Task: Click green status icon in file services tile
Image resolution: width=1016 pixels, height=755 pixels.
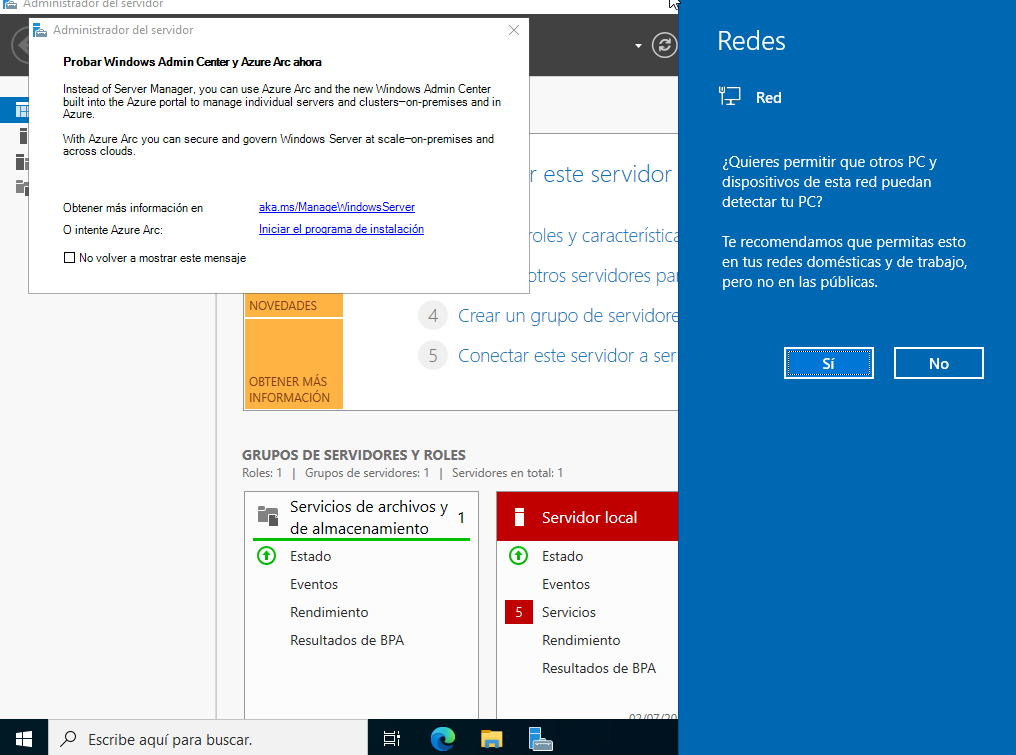Action: coord(266,555)
